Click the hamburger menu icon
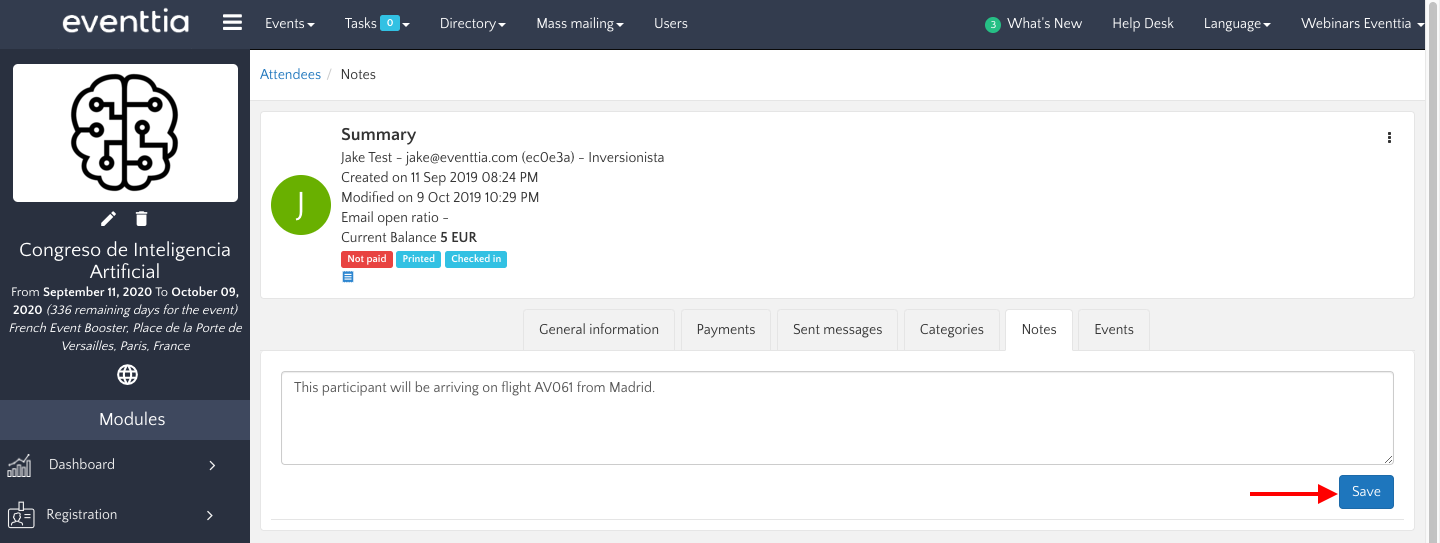Image resolution: width=1440 pixels, height=543 pixels. 232,23
